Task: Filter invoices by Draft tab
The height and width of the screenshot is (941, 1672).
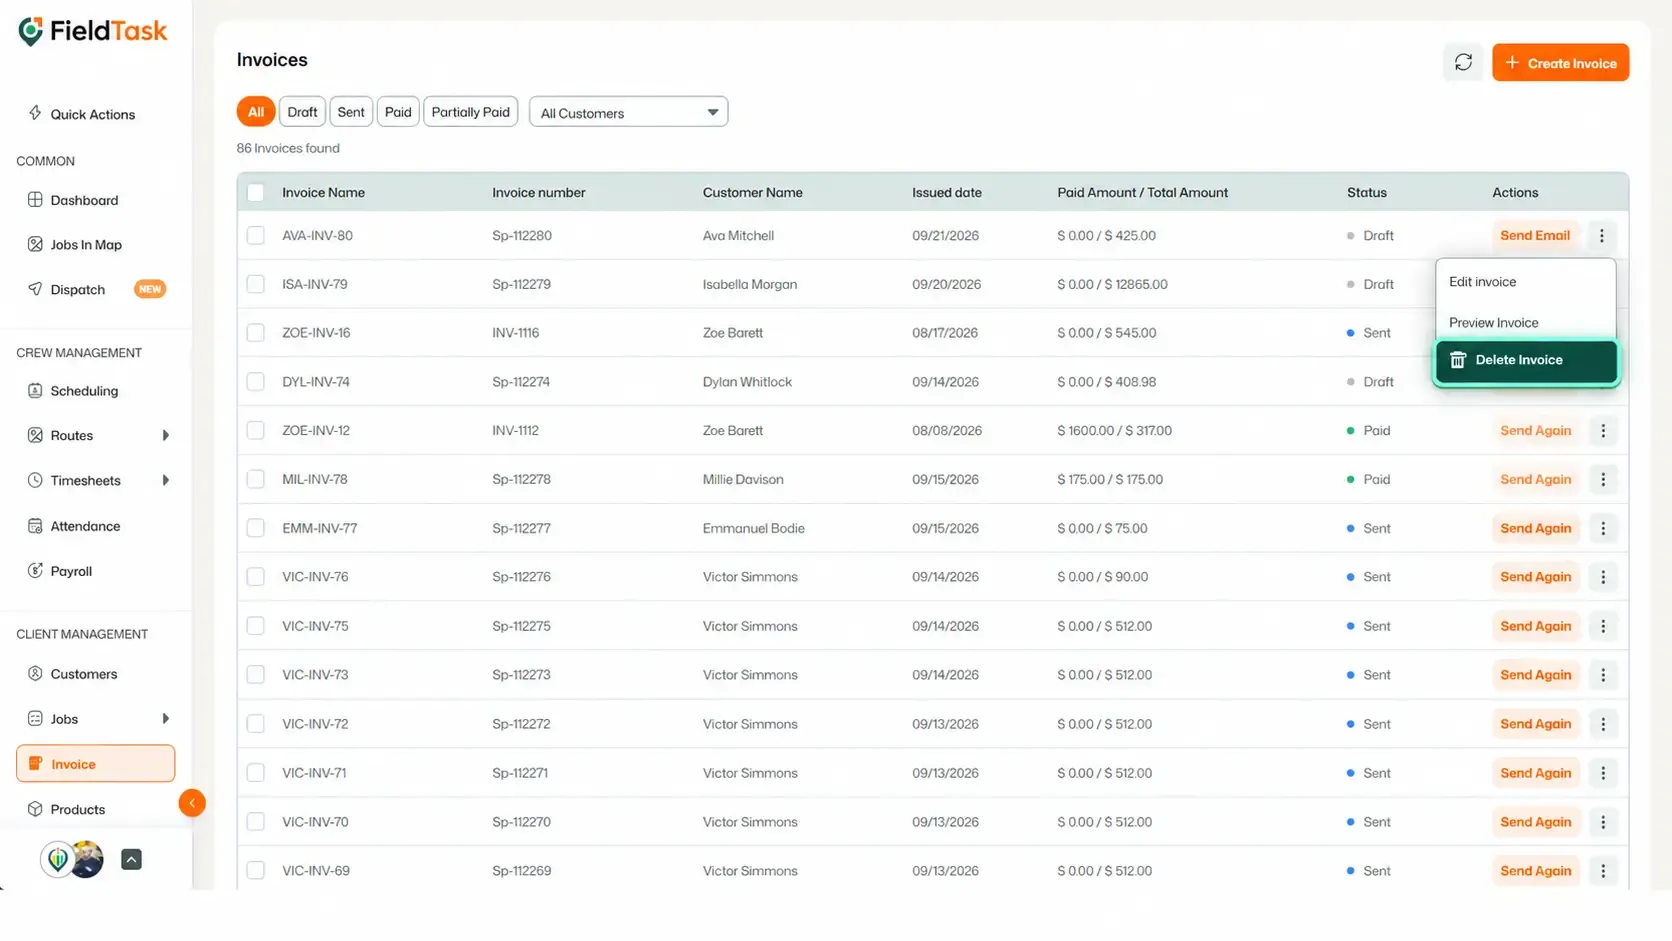Action: pyautogui.click(x=302, y=112)
